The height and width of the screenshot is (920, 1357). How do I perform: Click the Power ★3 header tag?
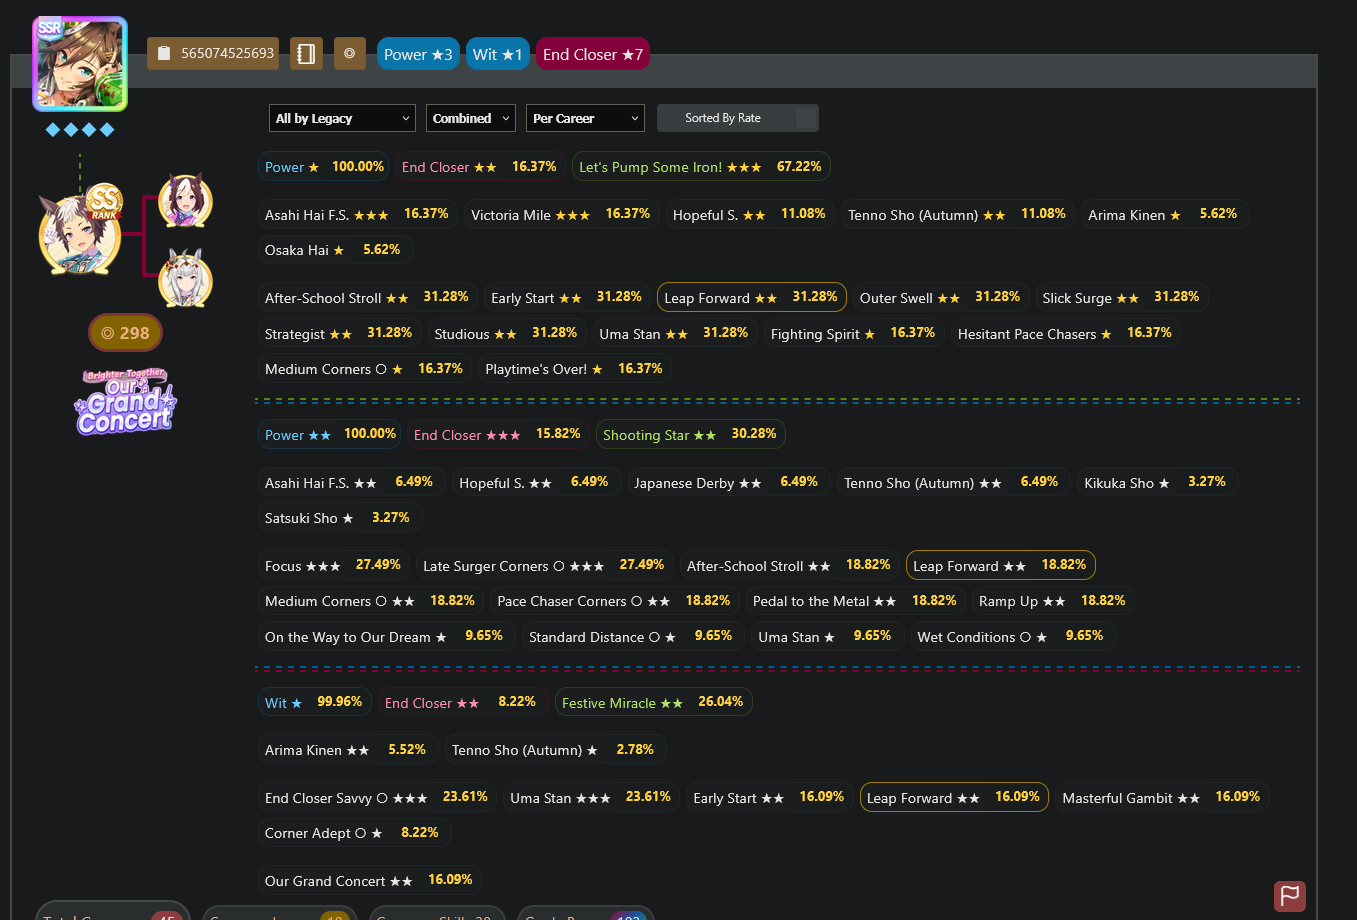tap(418, 54)
